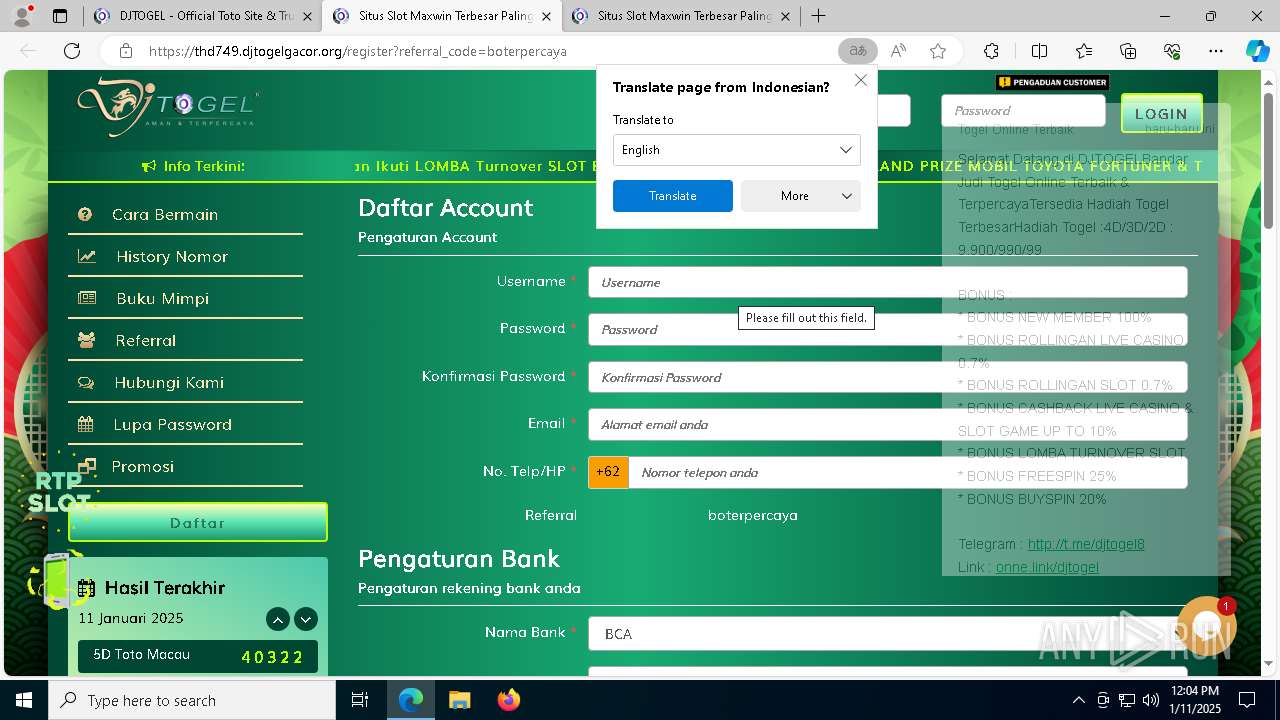Click the Browser essentials heart icon
This screenshot has width=1280, height=720.
[1172, 51]
